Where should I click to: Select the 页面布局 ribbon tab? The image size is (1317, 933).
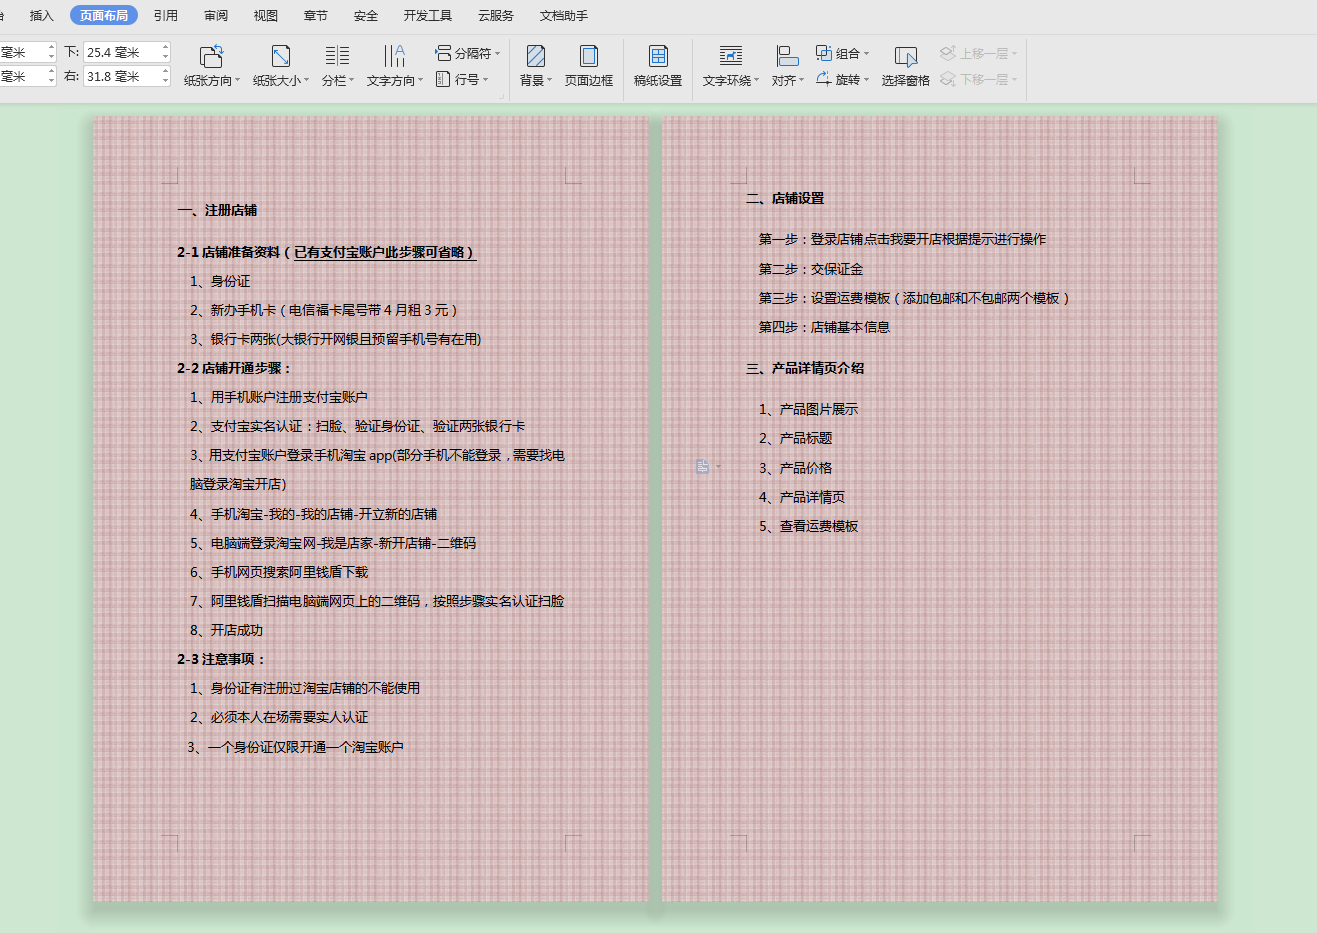104,15
